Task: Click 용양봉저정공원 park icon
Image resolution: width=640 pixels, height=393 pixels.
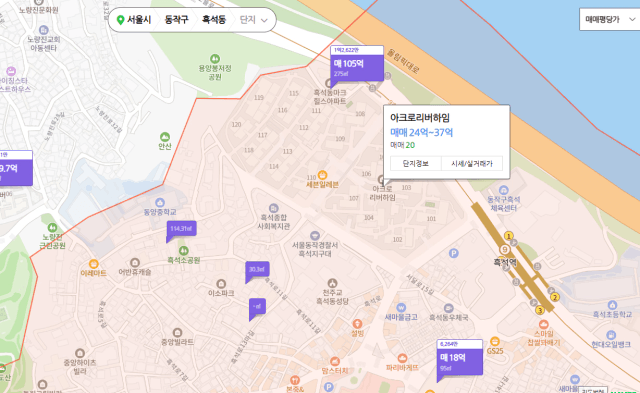Action: (215, 59)
